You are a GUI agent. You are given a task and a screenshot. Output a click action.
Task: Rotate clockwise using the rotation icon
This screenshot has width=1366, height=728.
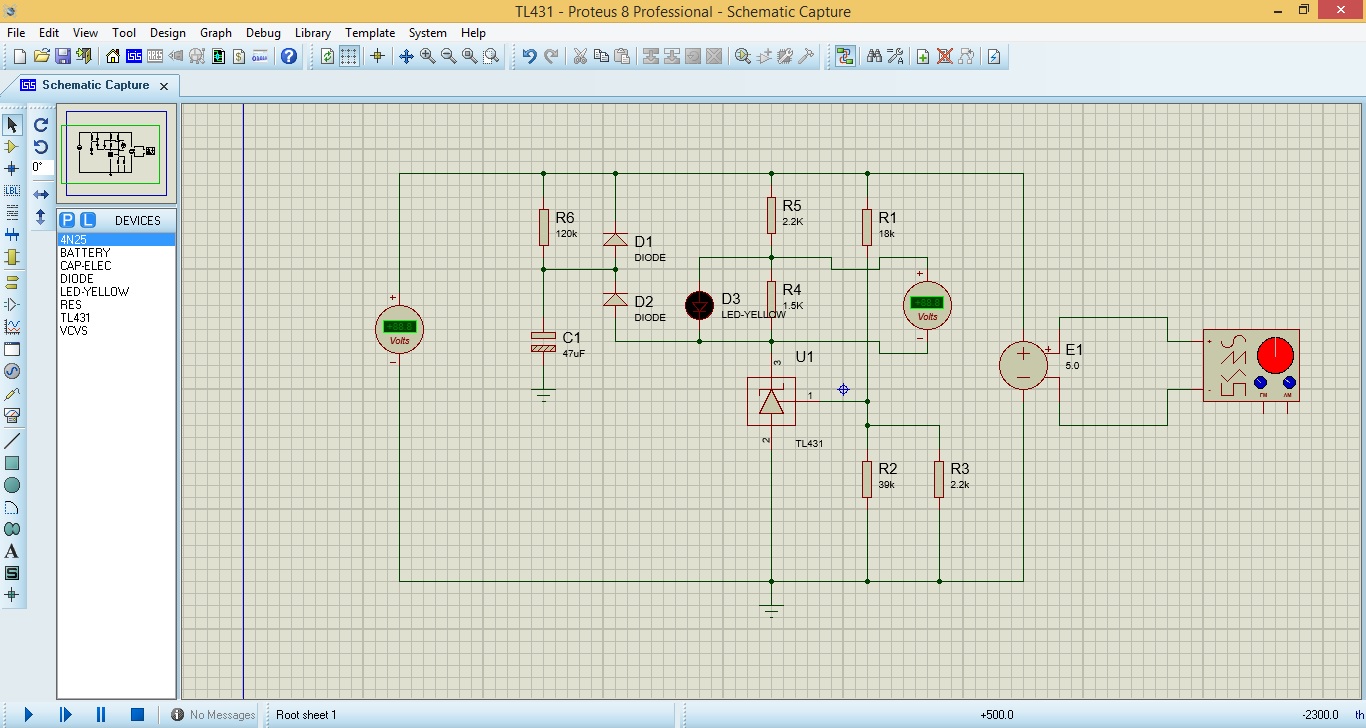click(41, 125)
